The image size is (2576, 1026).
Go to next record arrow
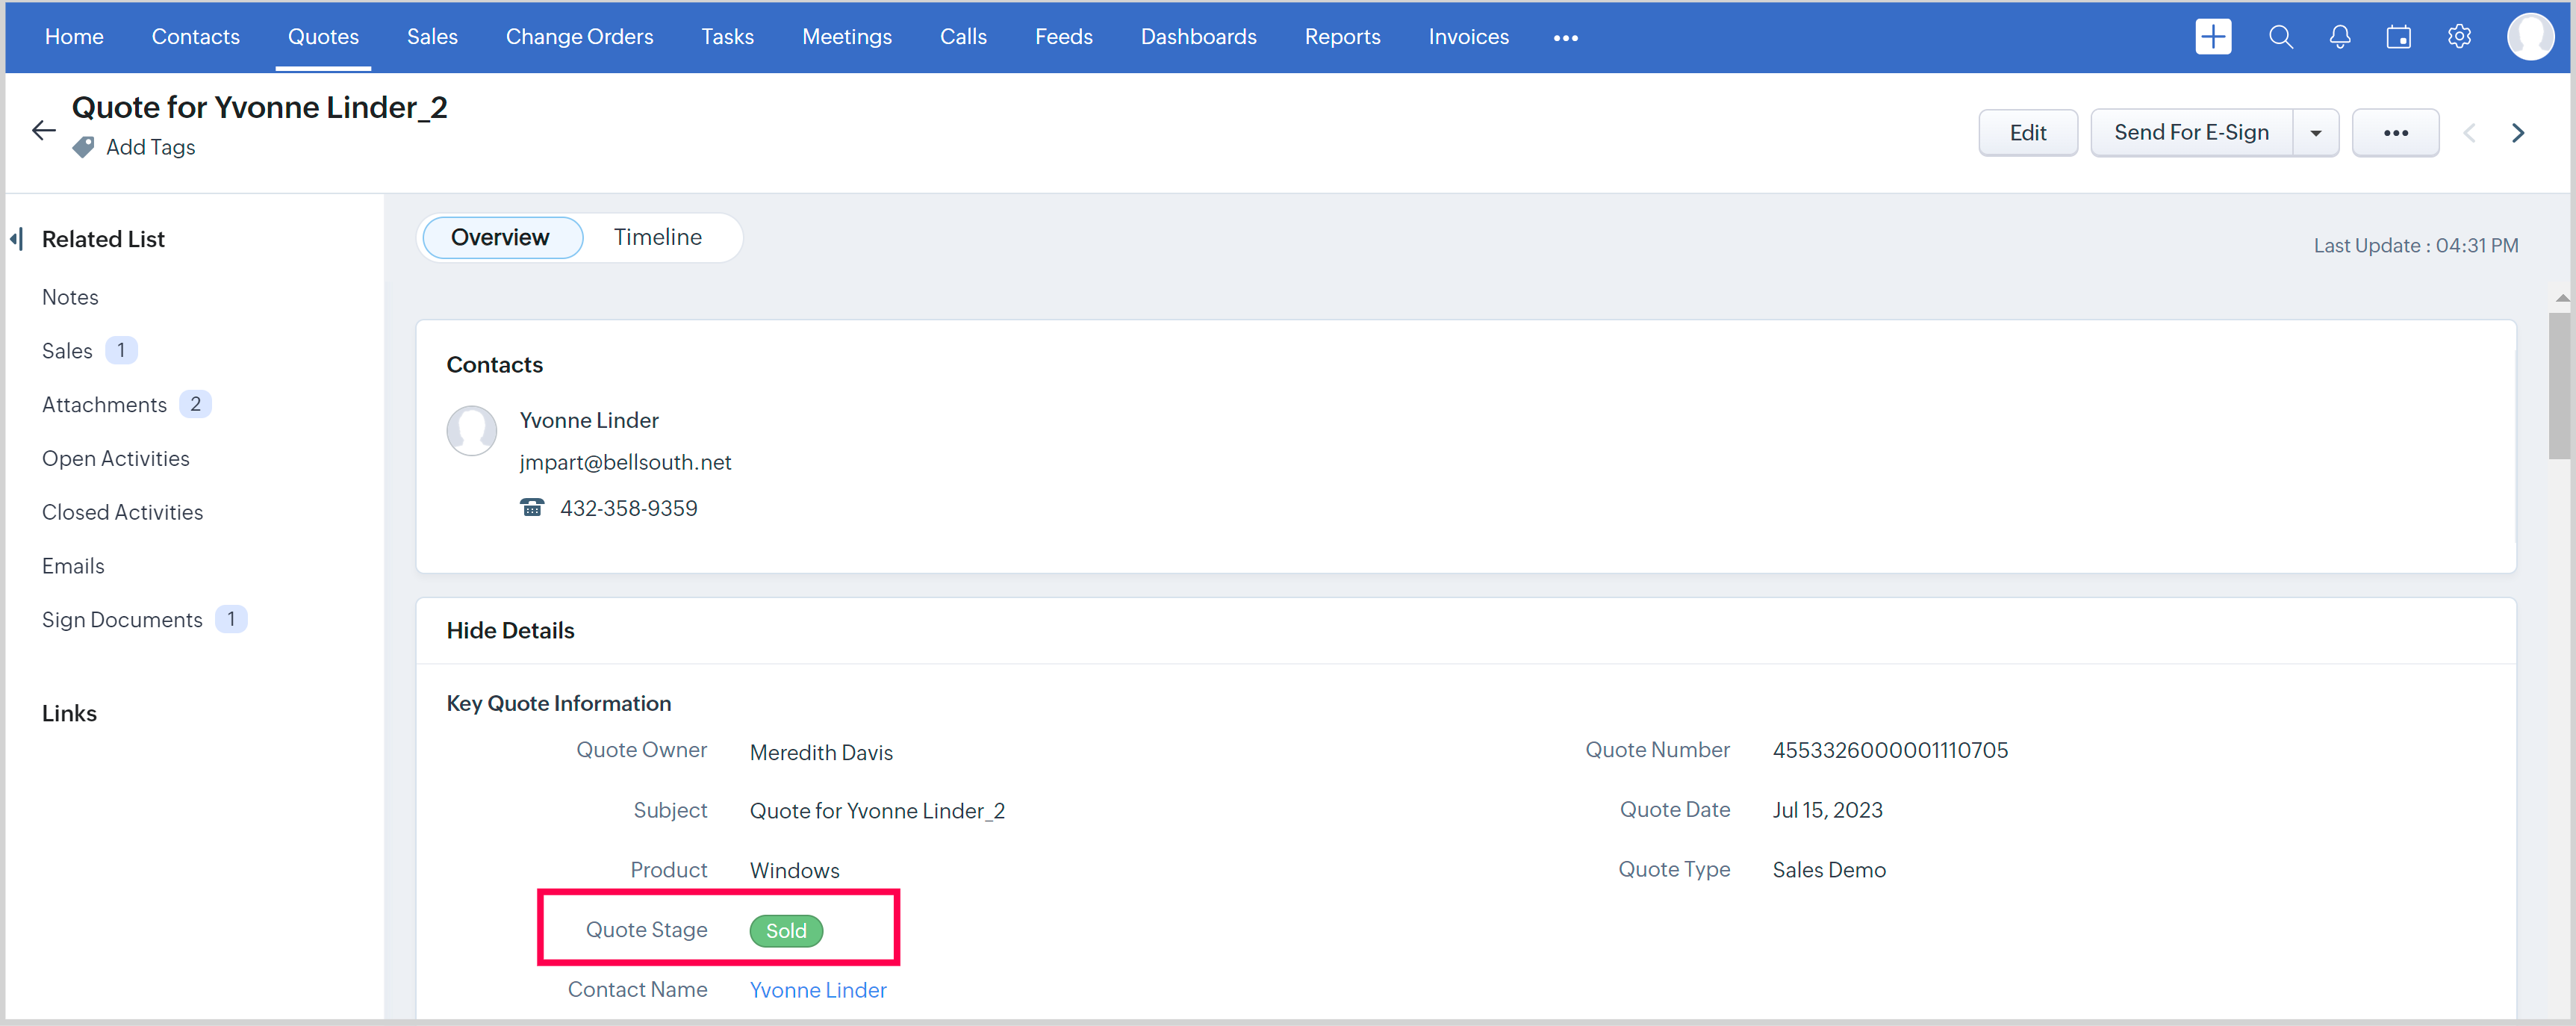click(x=2517, y=133)
